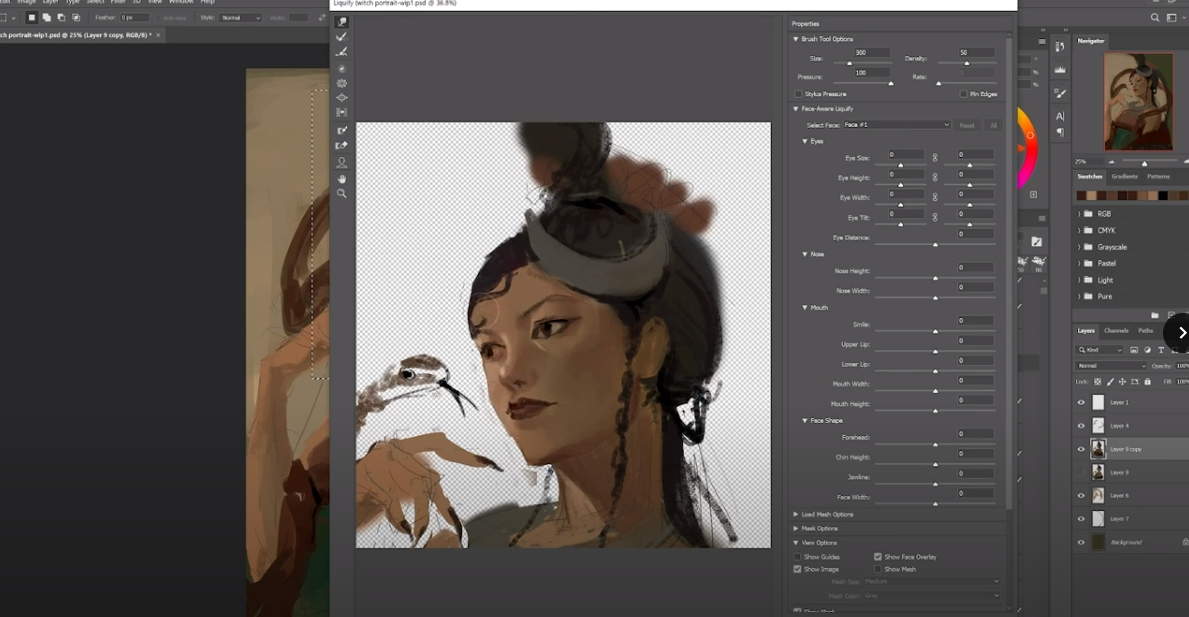Hide the Background layer visibility eye
Screen dimensions: 1189x617
point(1081,543)
